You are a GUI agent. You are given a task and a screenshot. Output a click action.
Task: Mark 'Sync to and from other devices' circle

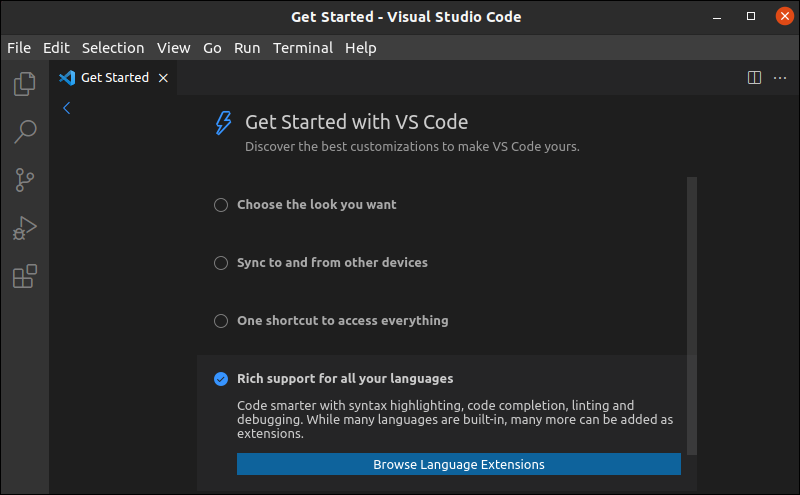pyautogui.click(x=221, y=263)
